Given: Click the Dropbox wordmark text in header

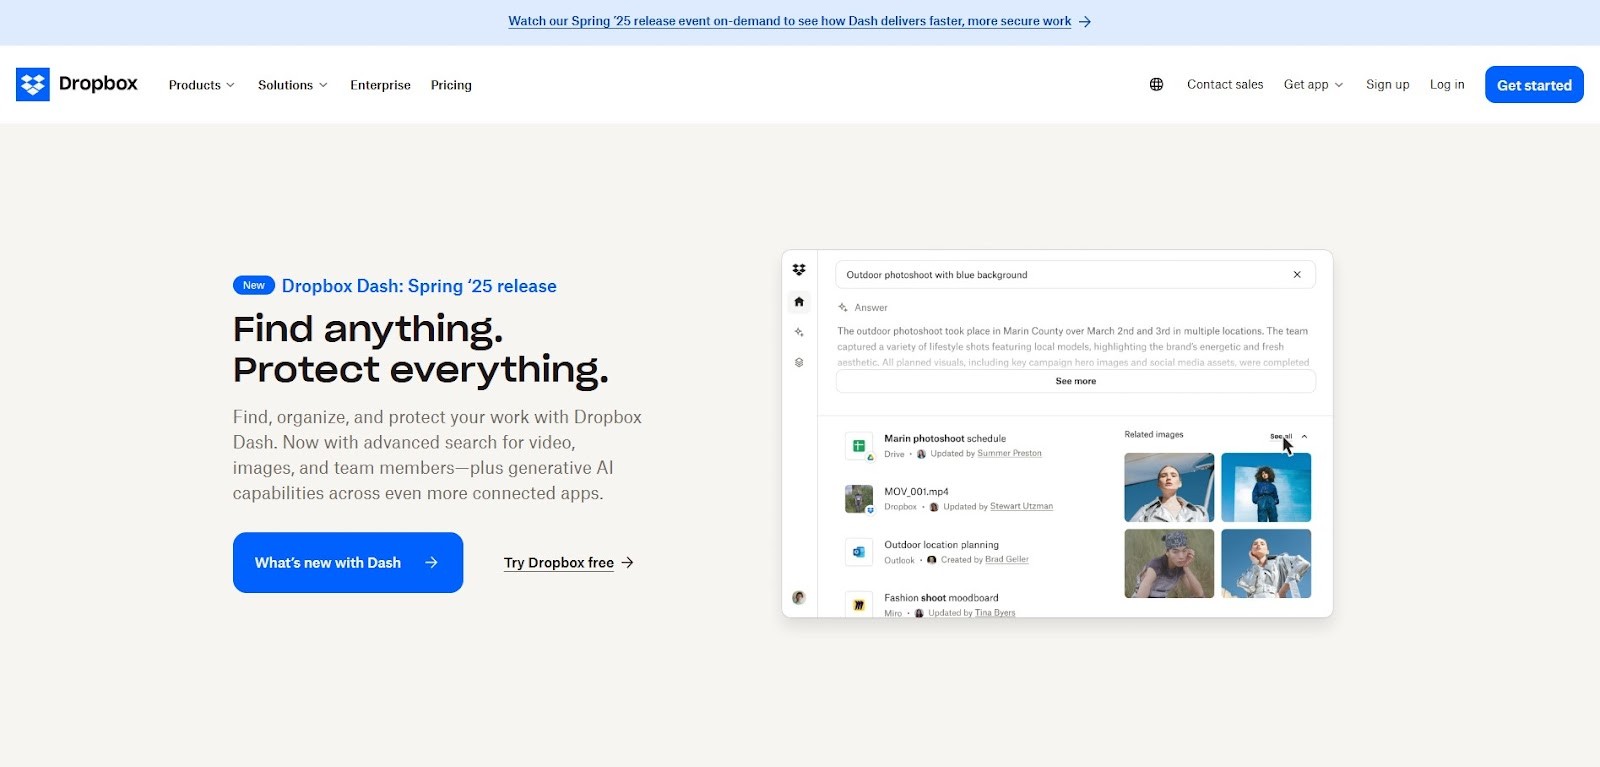Looking at the screenshot, I should point(98,84).
